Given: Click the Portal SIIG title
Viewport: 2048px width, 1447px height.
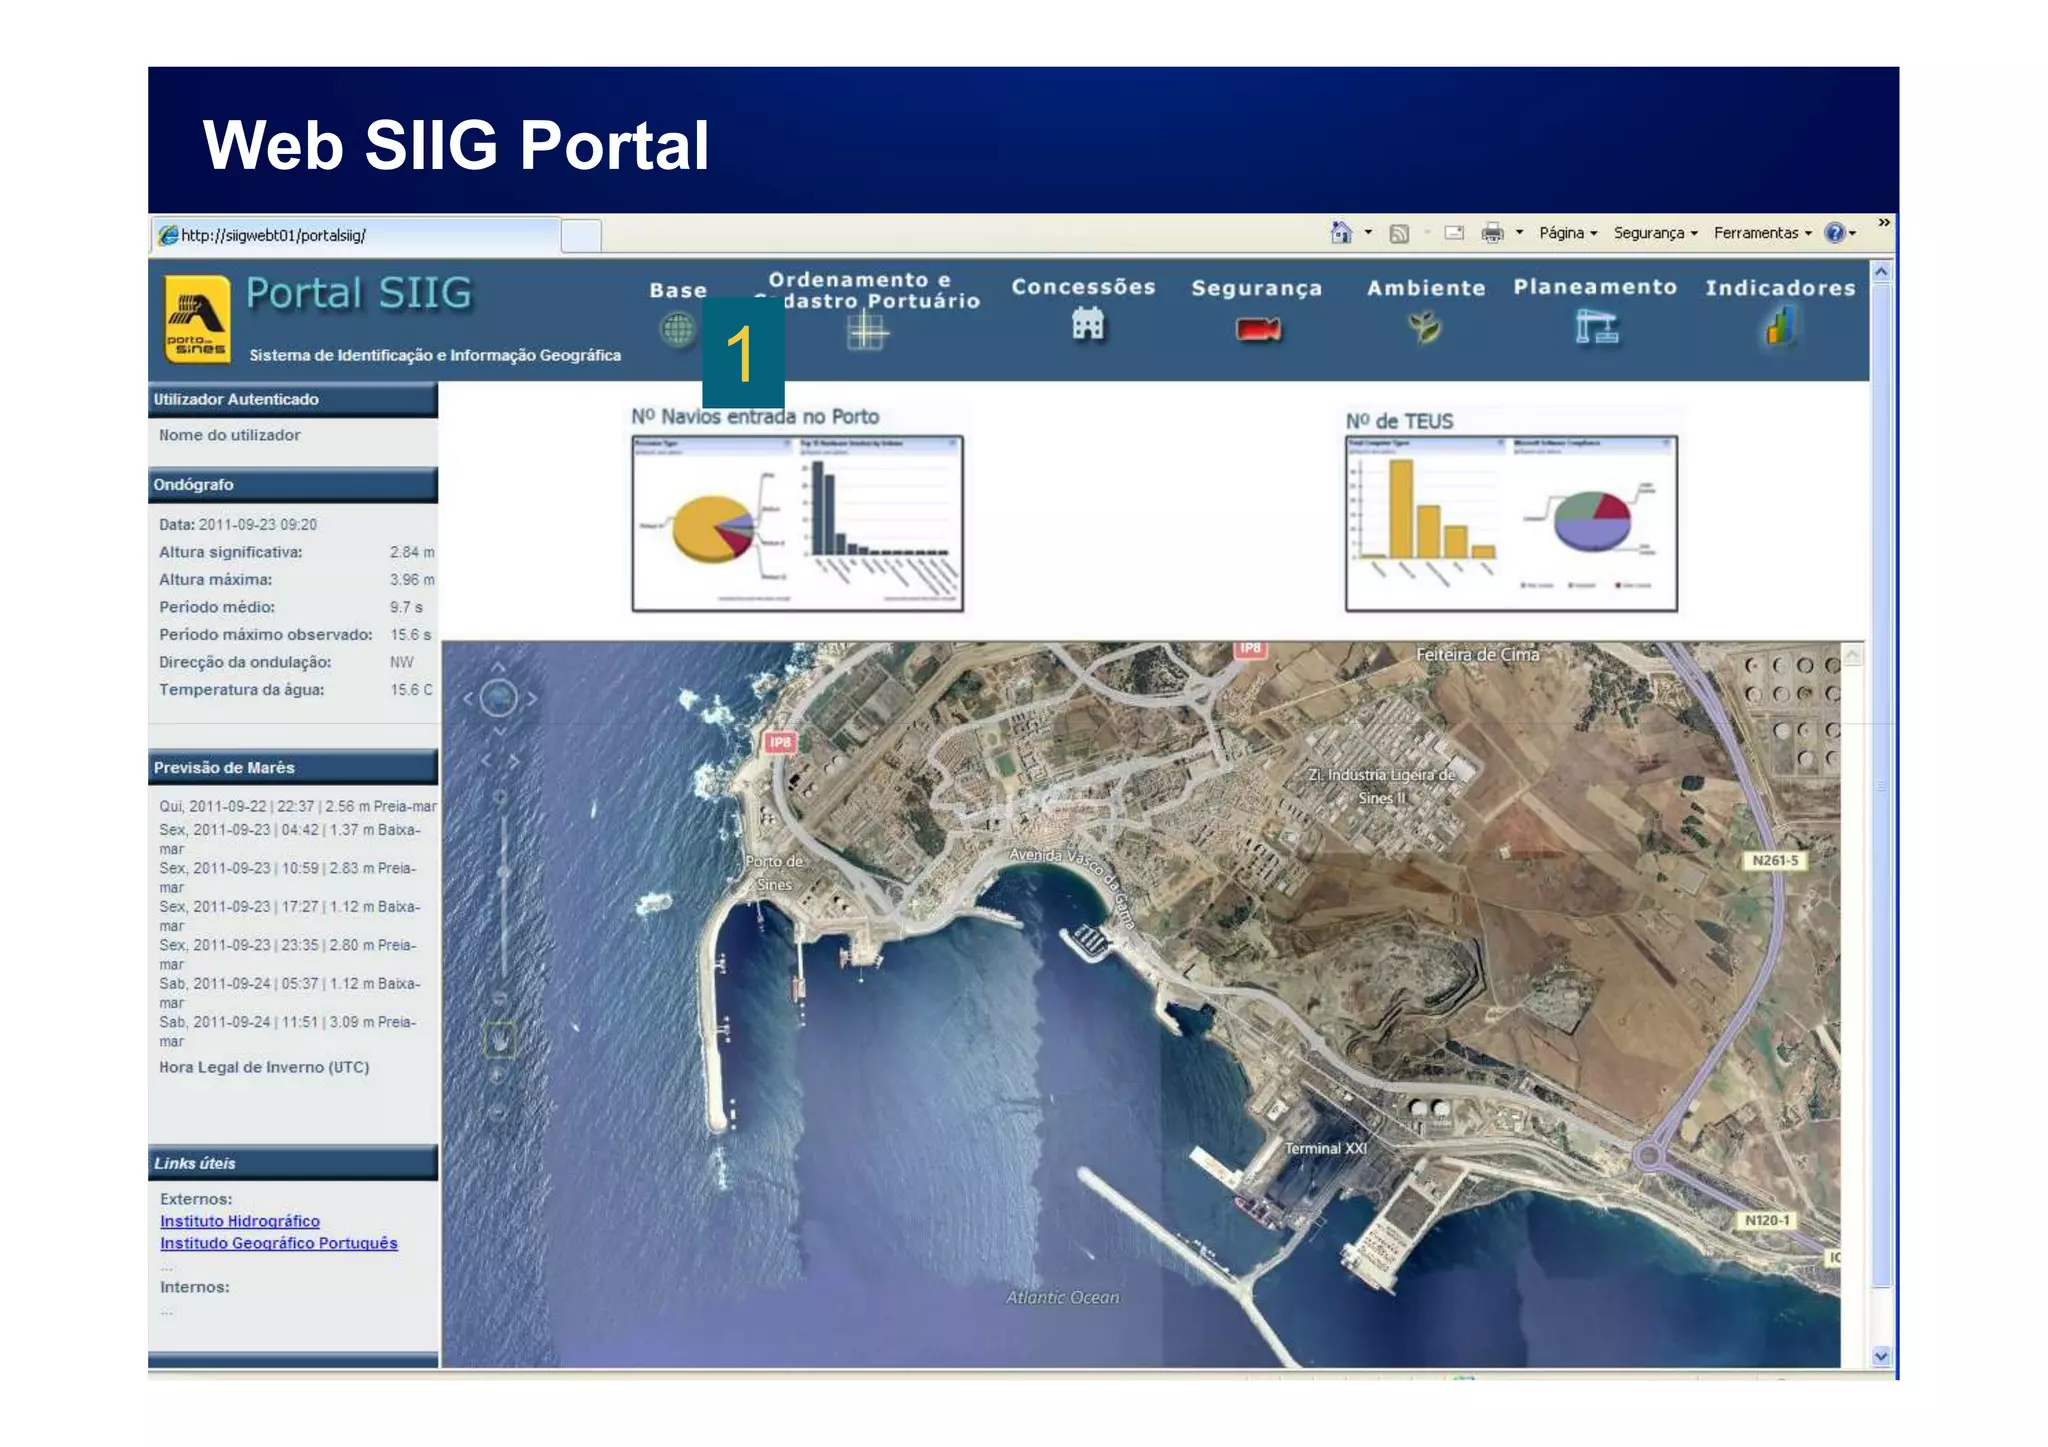Looking at the screenshot, I should point(359,294).
